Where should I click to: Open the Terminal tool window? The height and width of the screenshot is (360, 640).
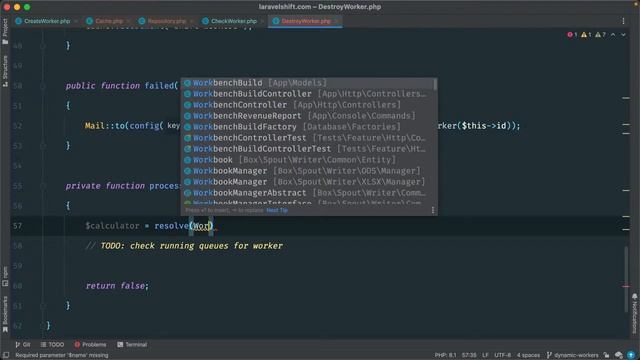(132, 344)
